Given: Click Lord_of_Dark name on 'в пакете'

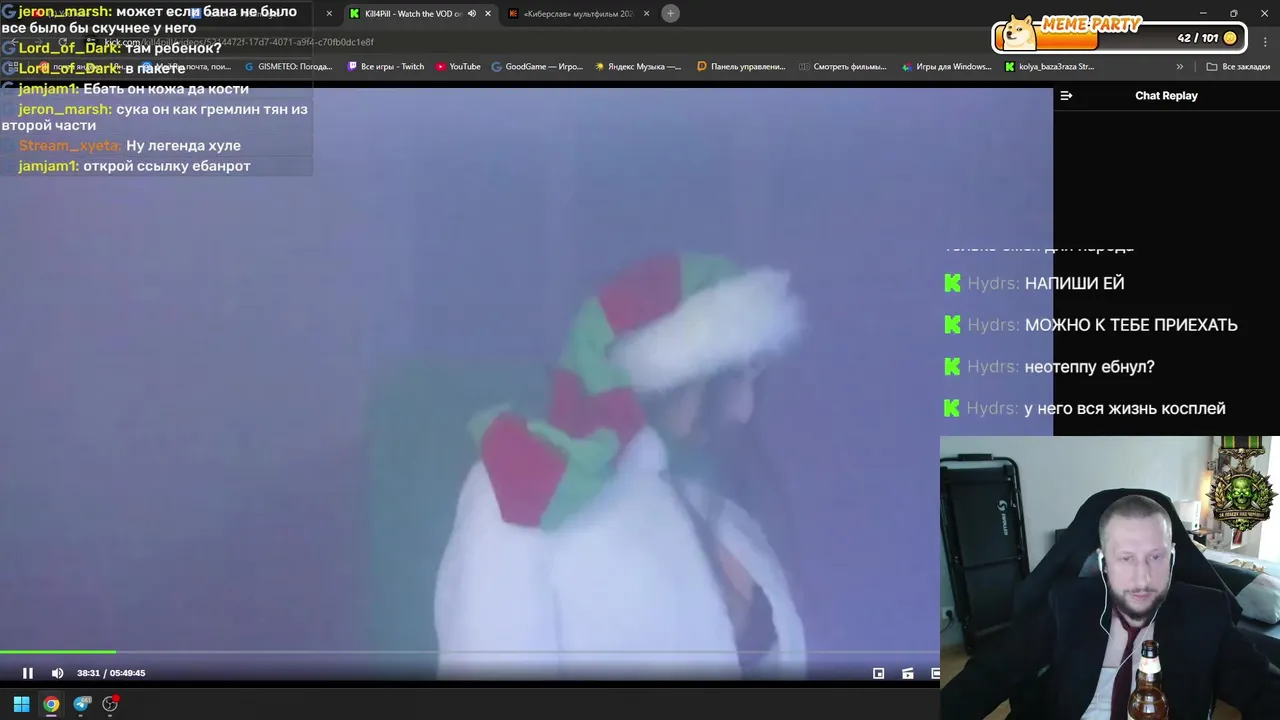Looking at the screenshot, I should [69, 68].
